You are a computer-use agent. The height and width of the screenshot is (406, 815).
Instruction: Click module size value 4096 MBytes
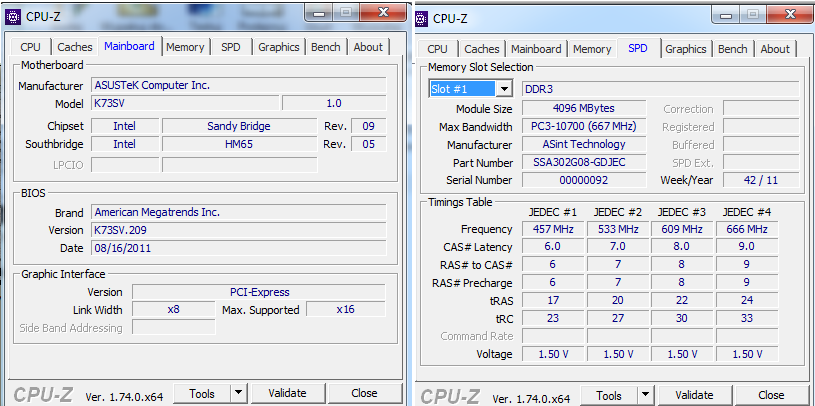tap(584, 108)
